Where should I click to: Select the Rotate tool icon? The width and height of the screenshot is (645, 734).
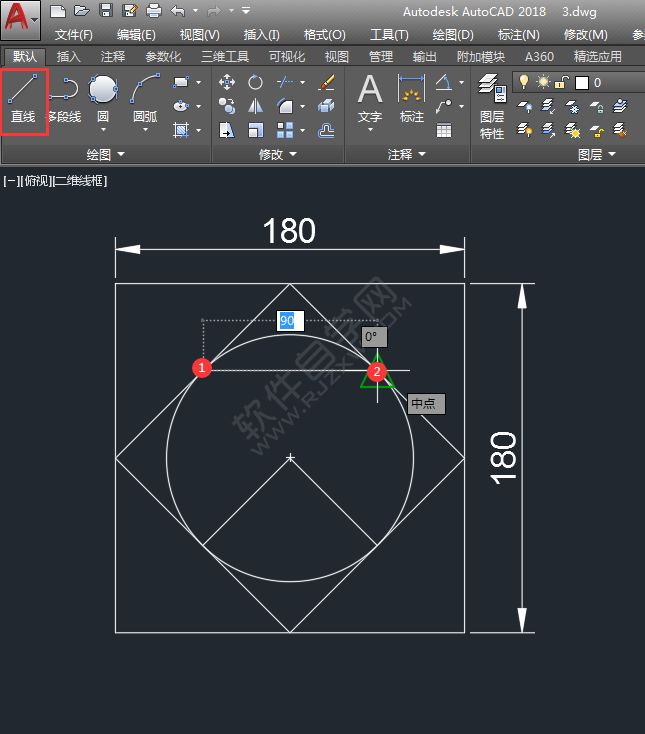tap(255, 82)
